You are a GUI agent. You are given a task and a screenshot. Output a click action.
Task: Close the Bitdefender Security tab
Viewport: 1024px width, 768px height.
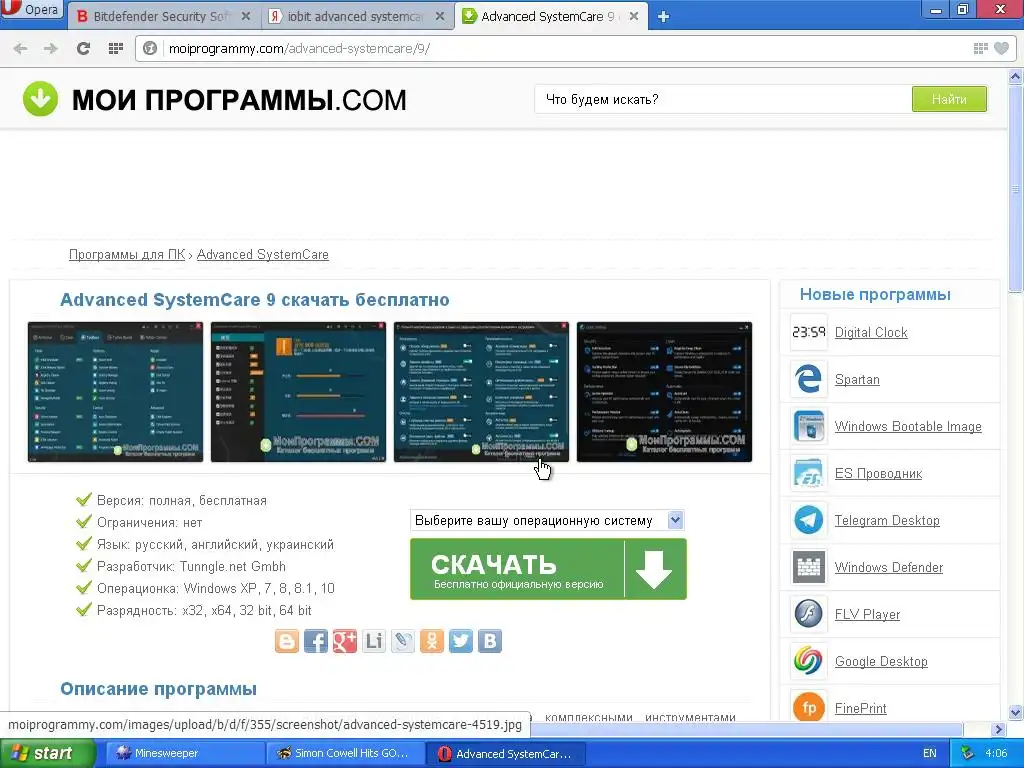[x=246, y=16]
